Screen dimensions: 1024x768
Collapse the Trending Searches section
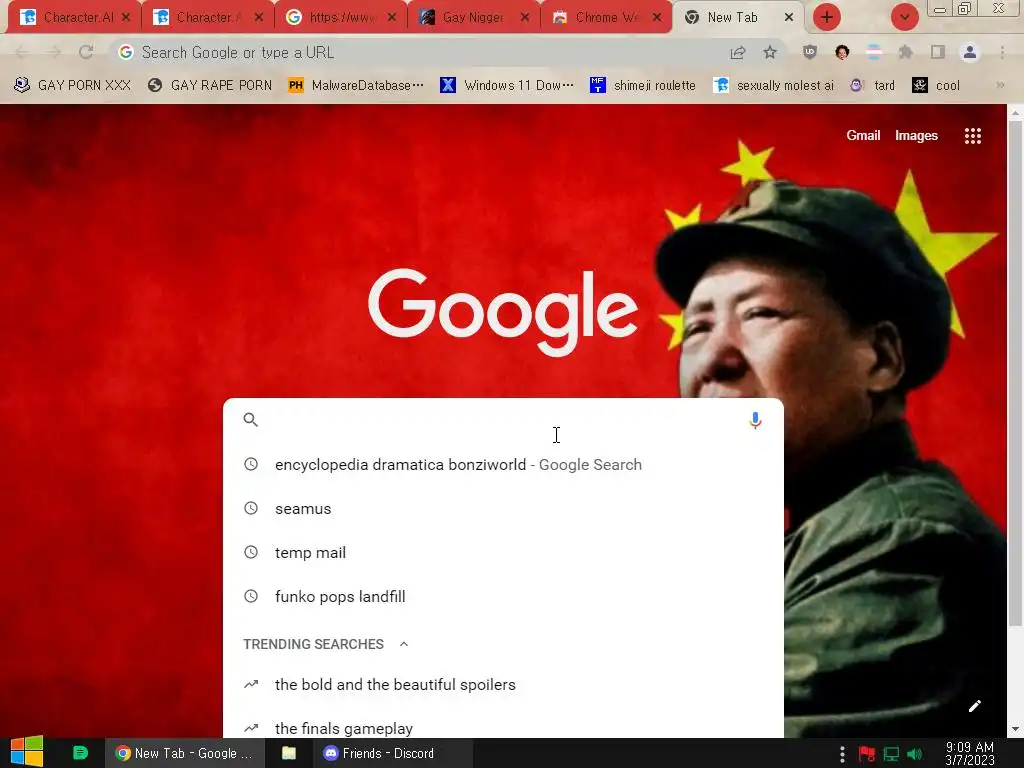[x=404, y=644]
